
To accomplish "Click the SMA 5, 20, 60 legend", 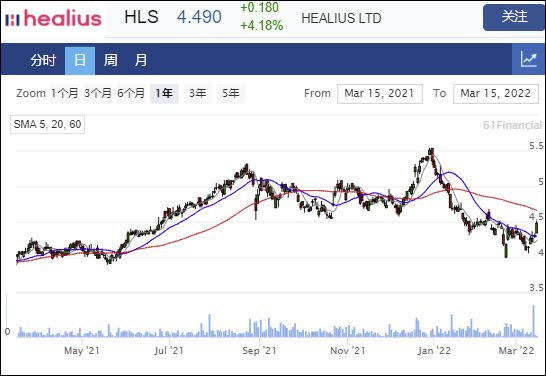I will pos(47,124).
